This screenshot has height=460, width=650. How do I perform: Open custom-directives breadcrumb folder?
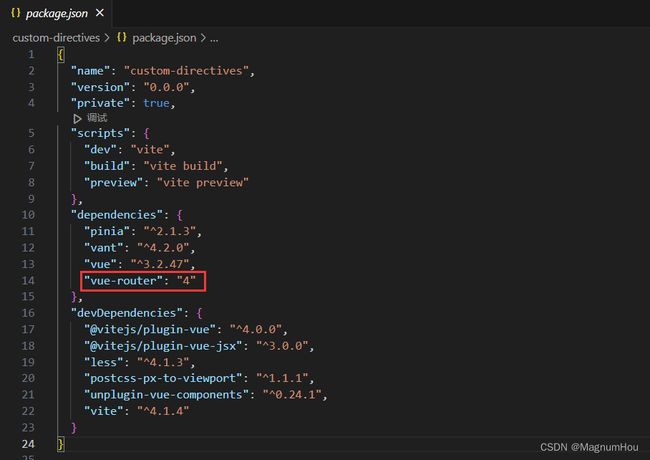coord(56,38)
